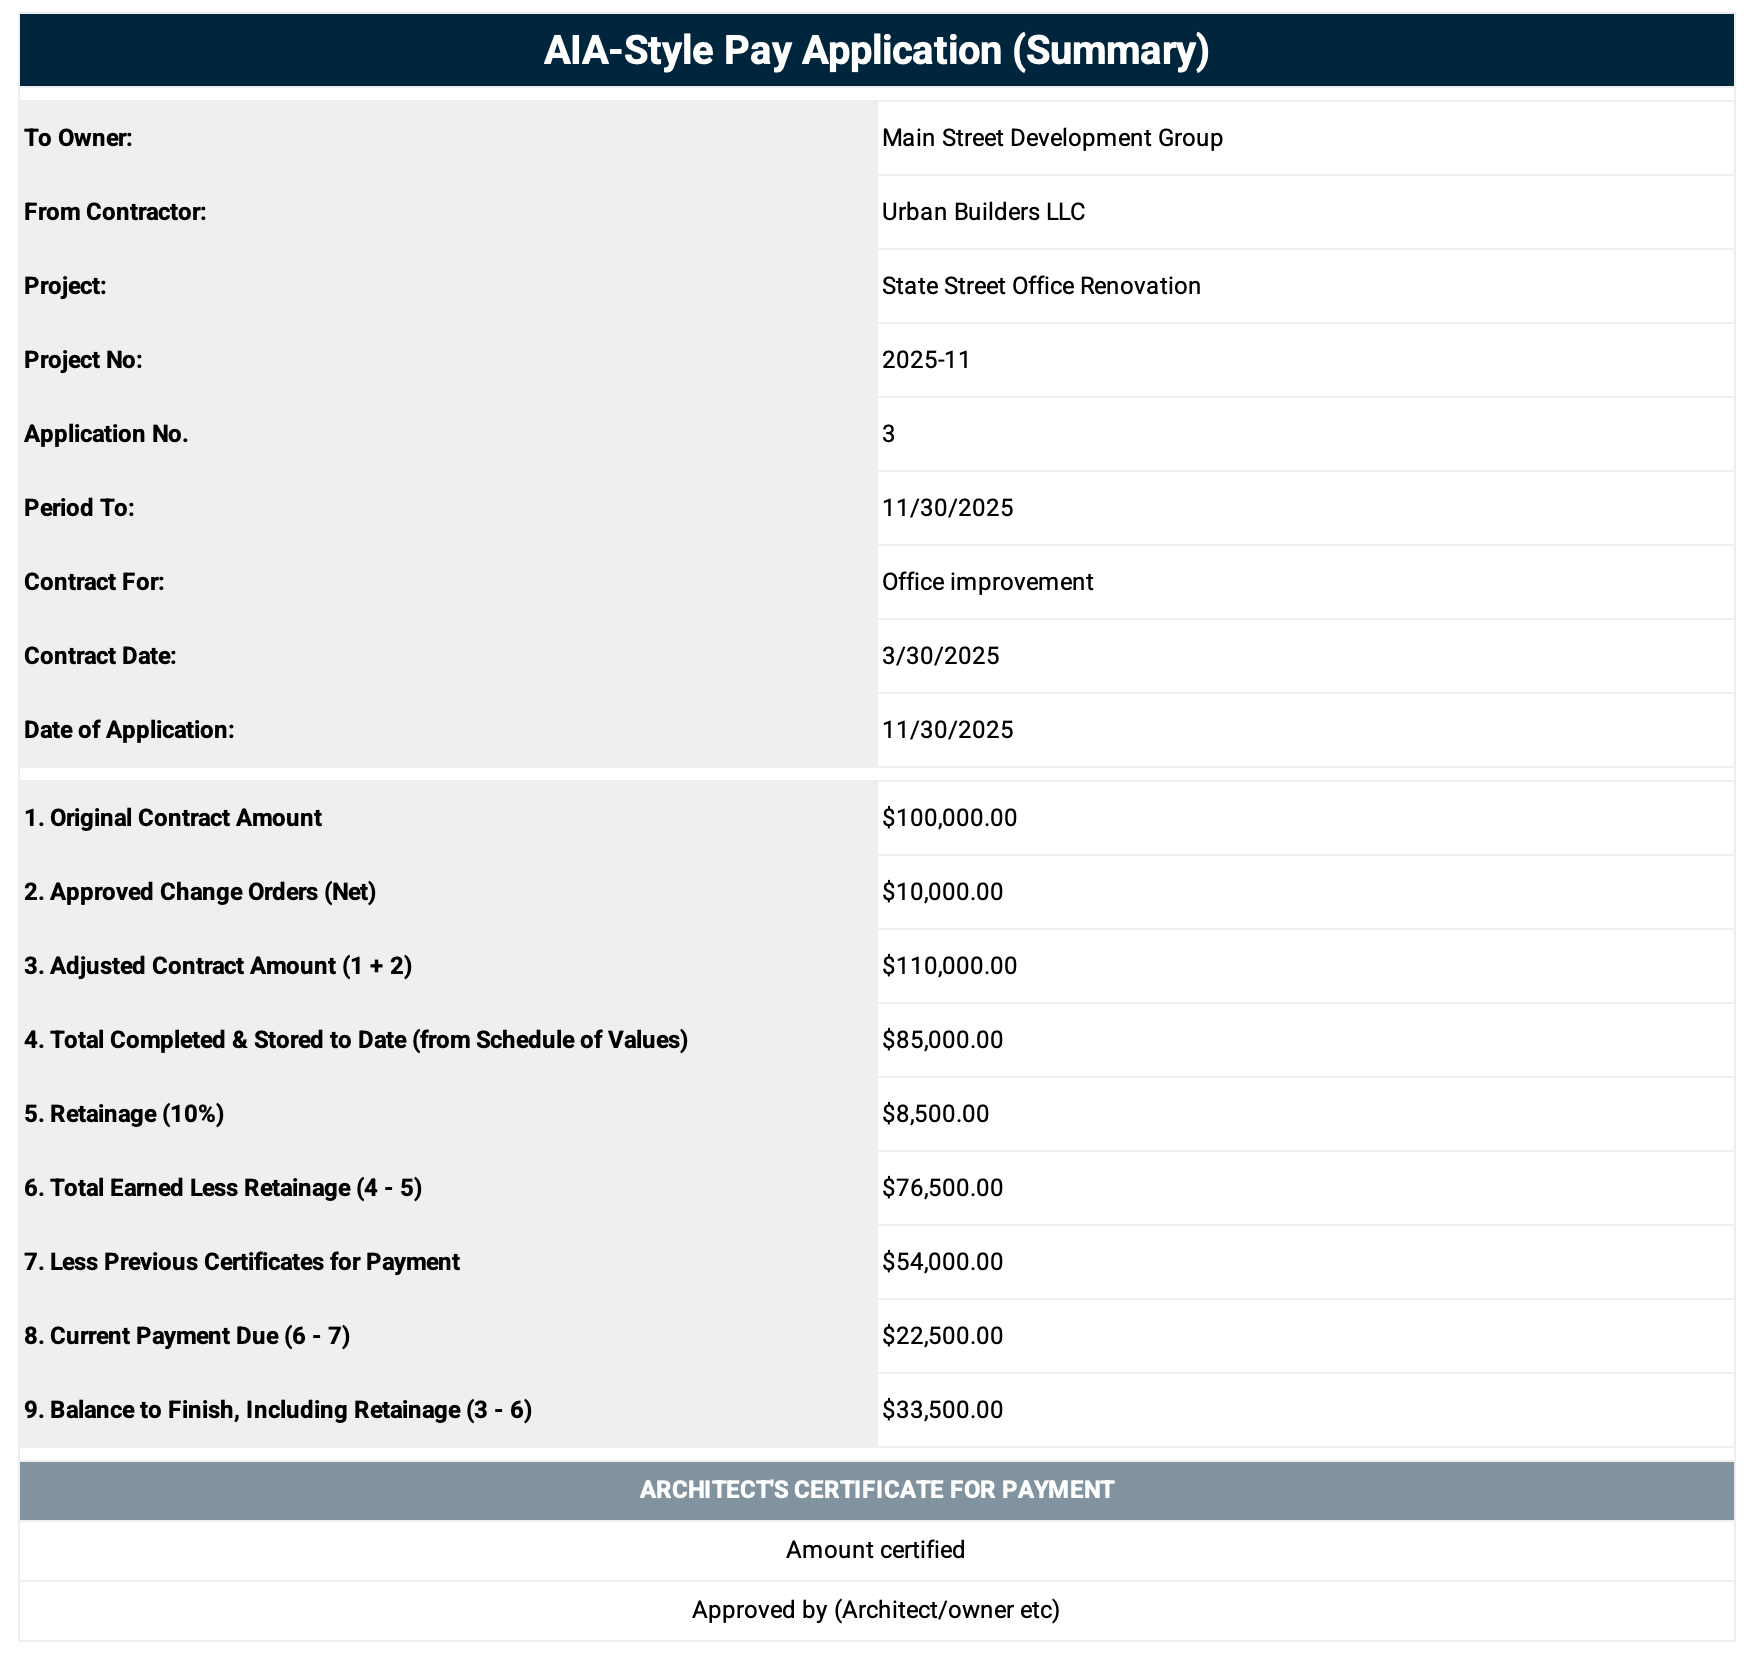
Task: Select the Amount certified field
Action: click(x=875, y=1549)
